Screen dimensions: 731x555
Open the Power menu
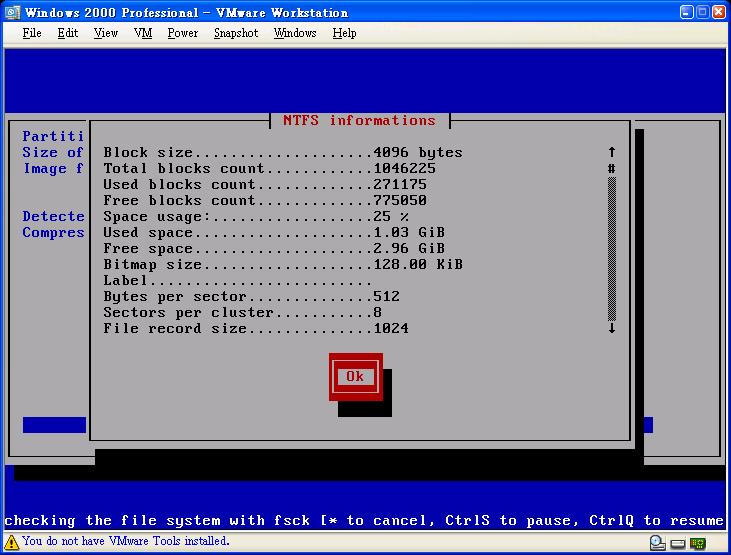pos(183,33)
